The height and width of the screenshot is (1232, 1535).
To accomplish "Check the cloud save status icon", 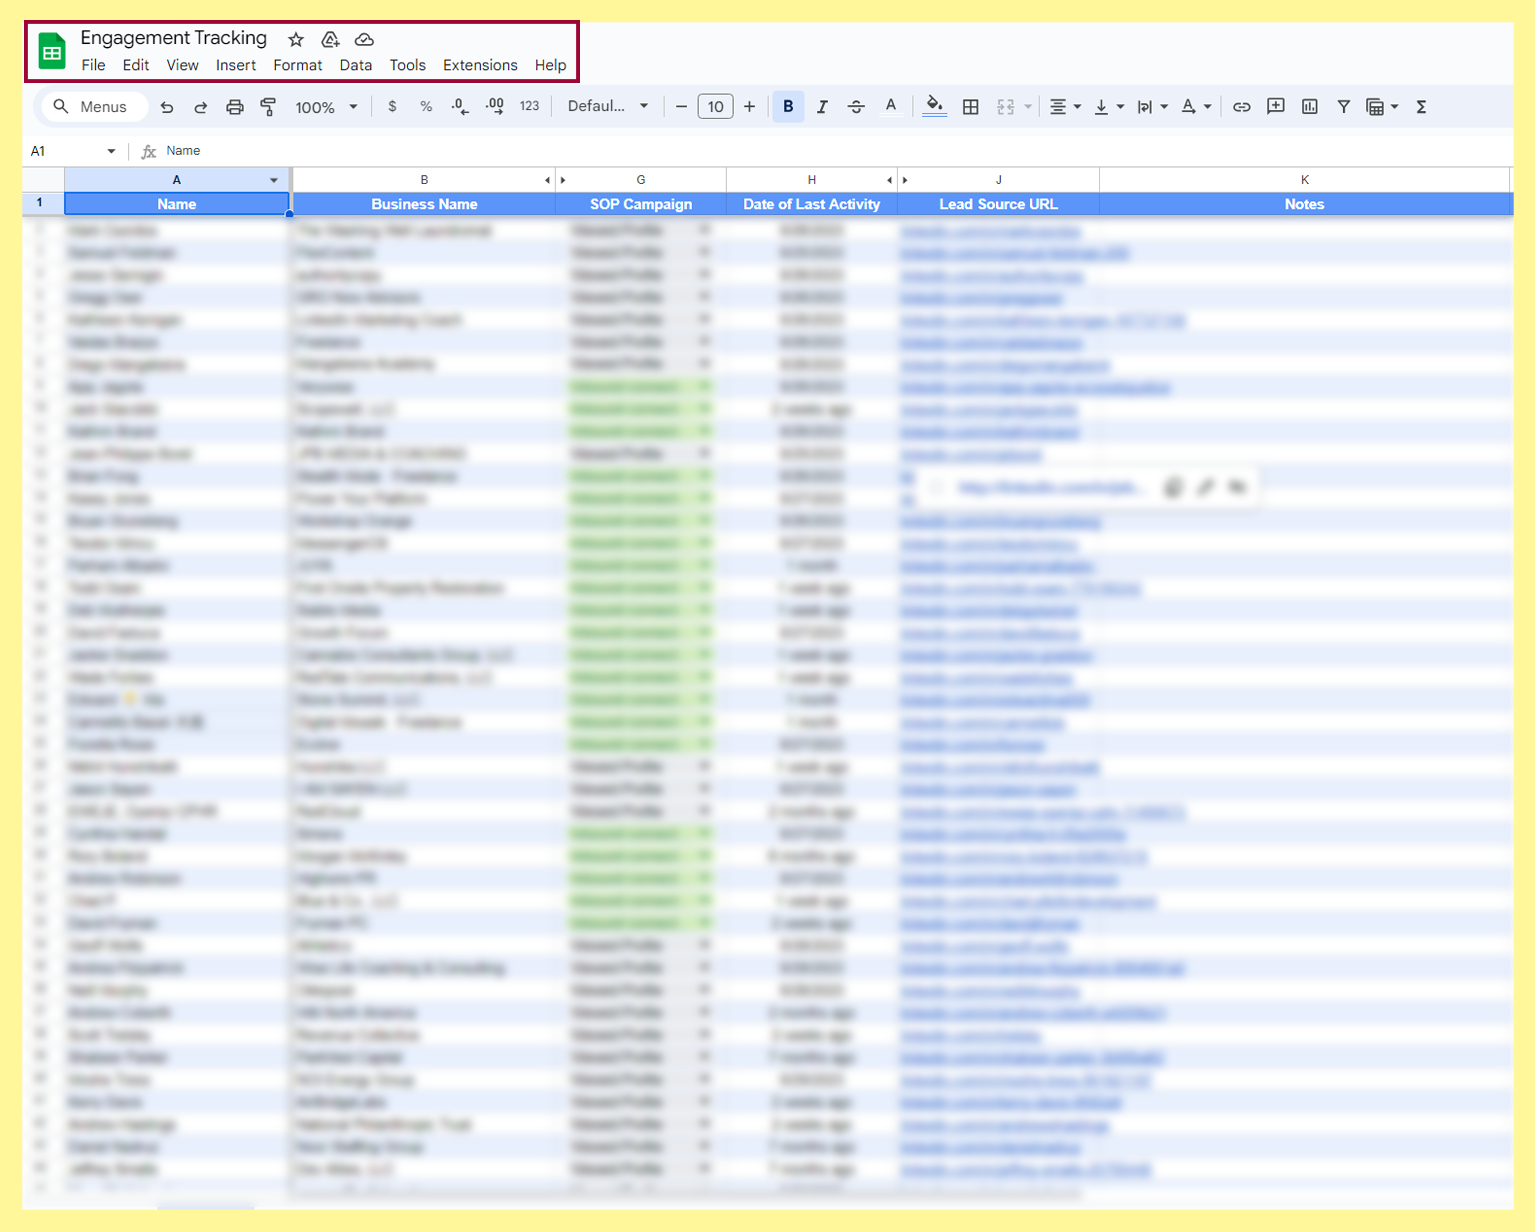I will pyautogui.click(x=364, y=39).
